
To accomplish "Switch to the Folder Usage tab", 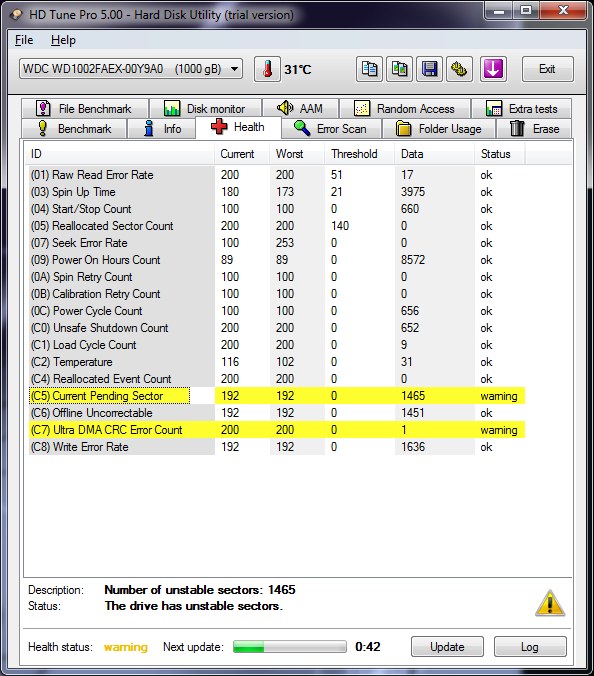I will 438,128.
